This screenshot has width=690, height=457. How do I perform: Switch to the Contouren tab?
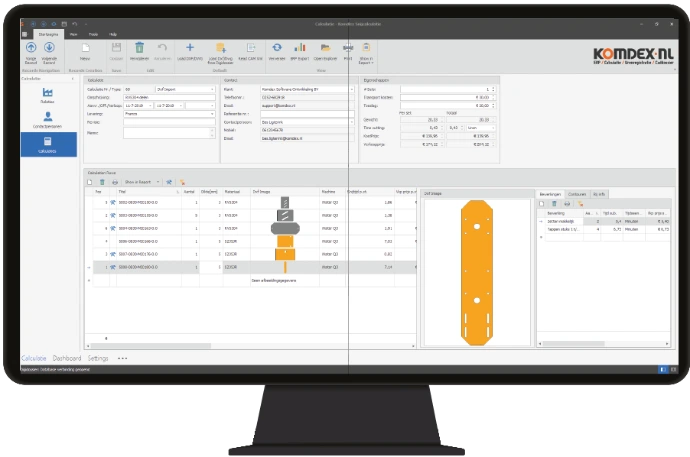[x=577, y=194]
